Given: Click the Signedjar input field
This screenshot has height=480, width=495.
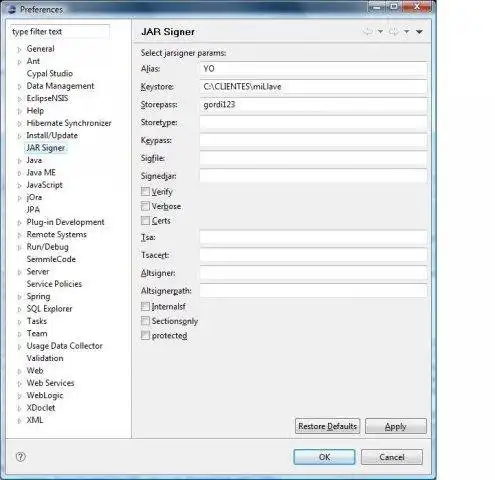Looking at the screenshot, I should tap(313, 176).
